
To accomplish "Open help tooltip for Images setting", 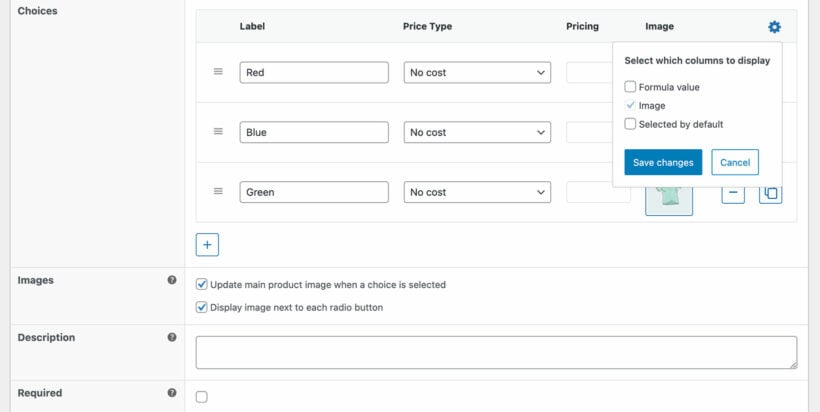I will tap(172, 280).
